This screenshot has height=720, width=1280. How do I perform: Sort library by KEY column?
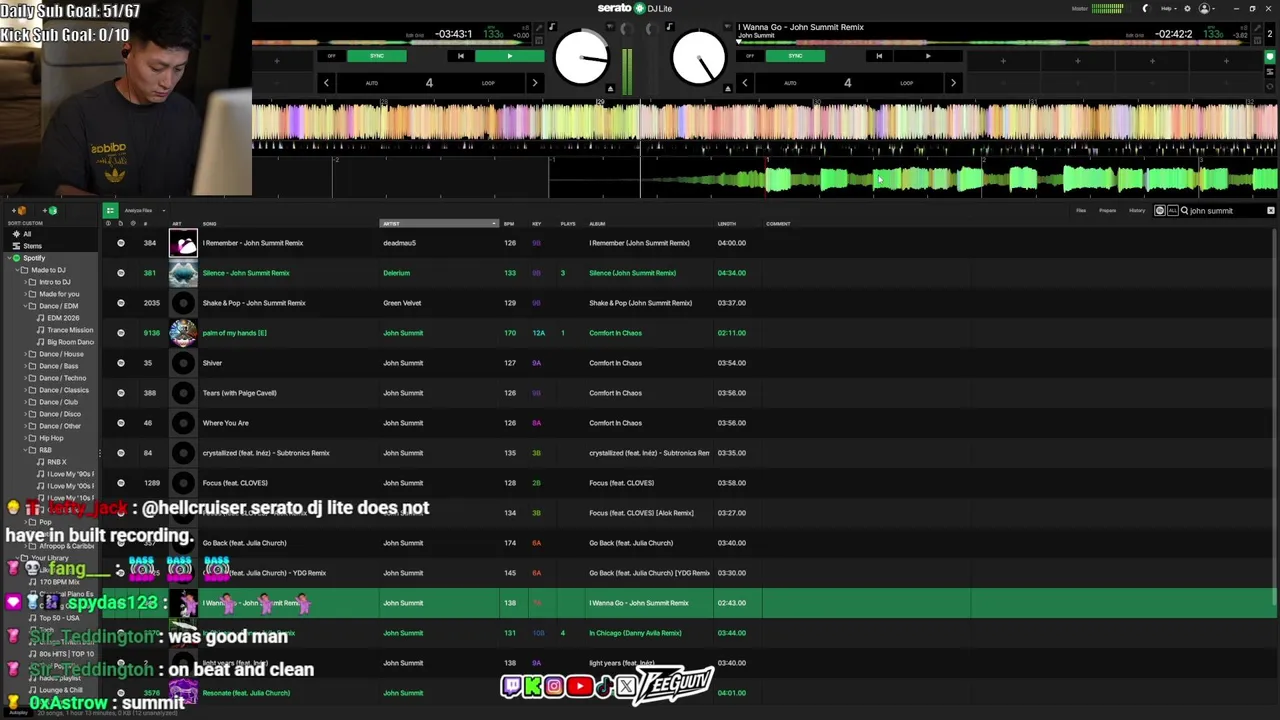(x=537, y=224)
